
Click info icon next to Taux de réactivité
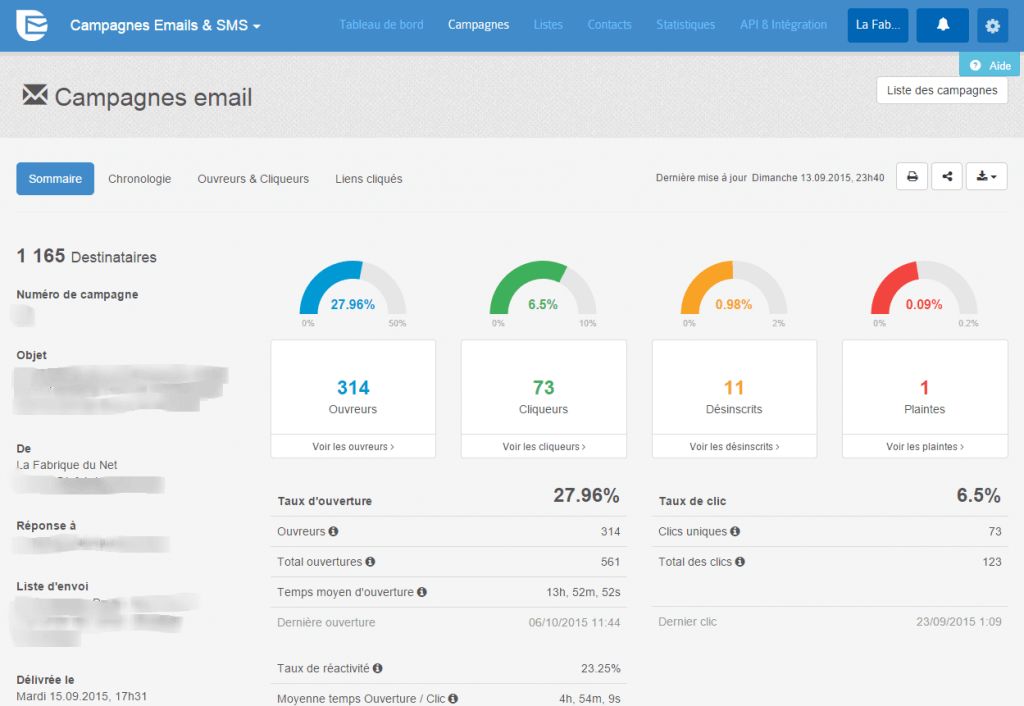coord(377,668)
